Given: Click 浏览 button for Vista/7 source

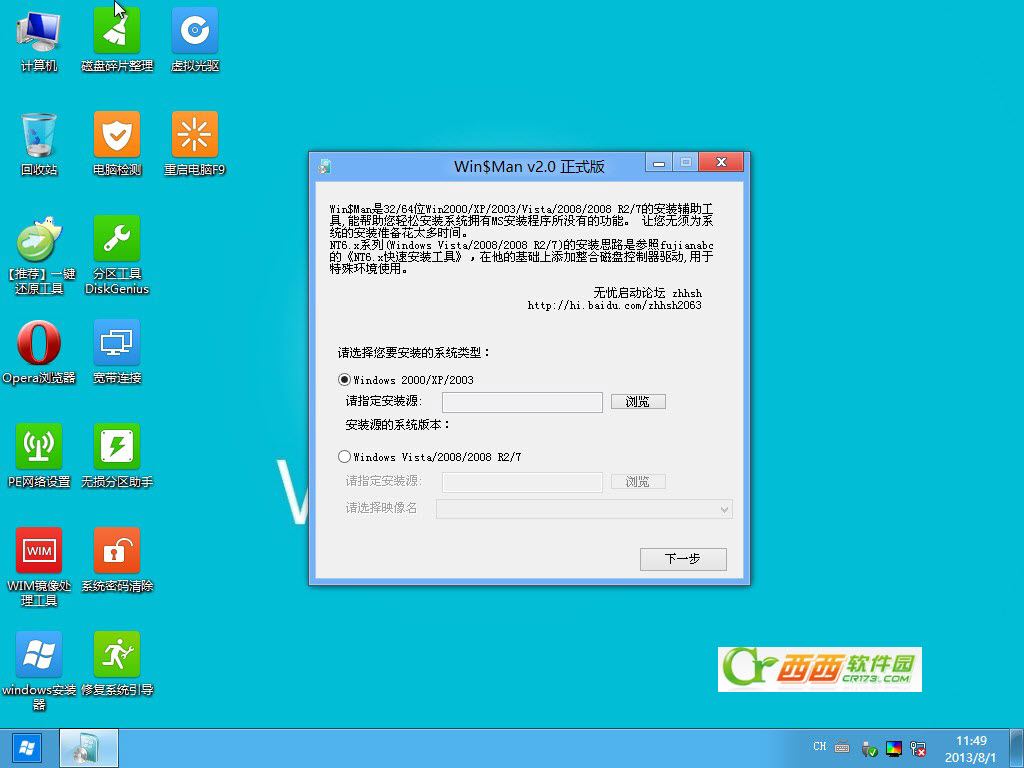Looking at the screenshot, I should point(638,481).
